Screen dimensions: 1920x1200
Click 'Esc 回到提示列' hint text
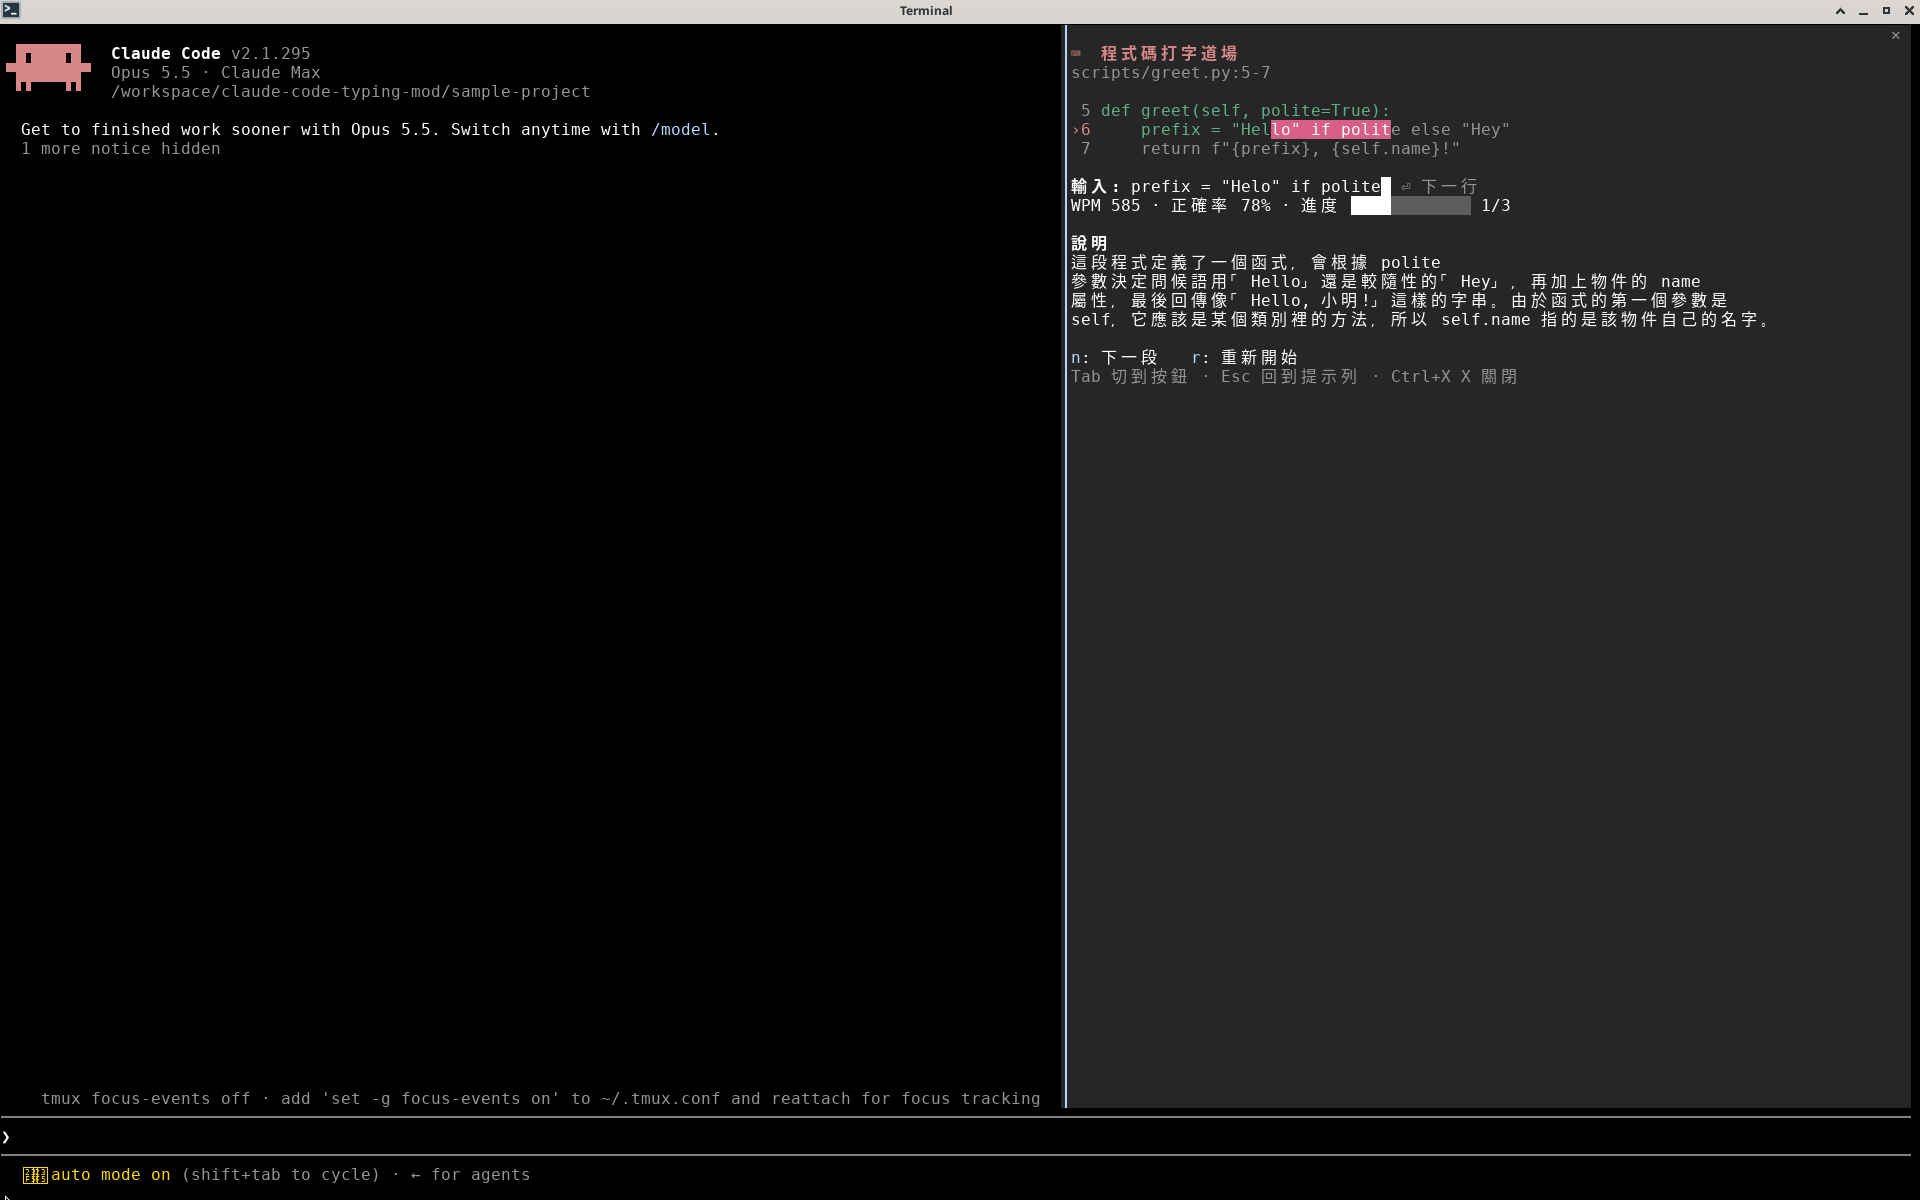tap(1289, 377)
